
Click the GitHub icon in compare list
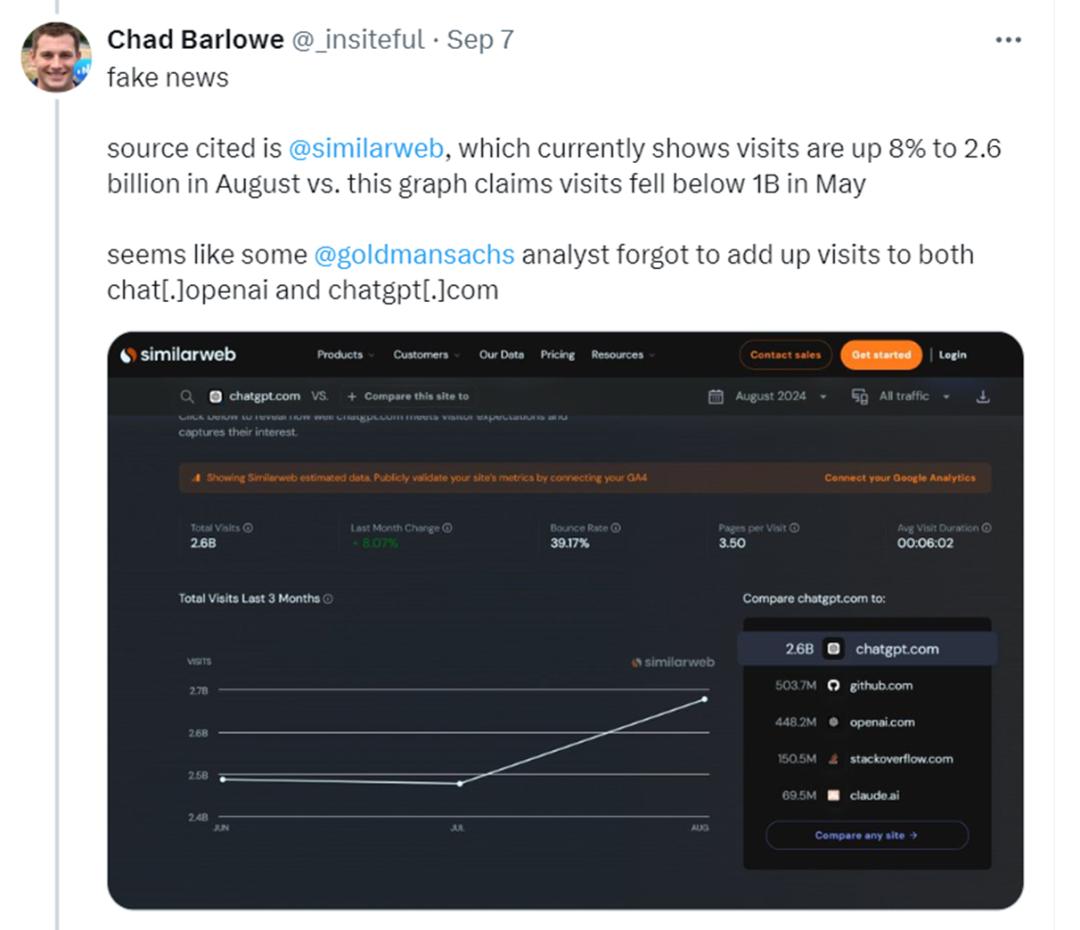click(833, 686)
